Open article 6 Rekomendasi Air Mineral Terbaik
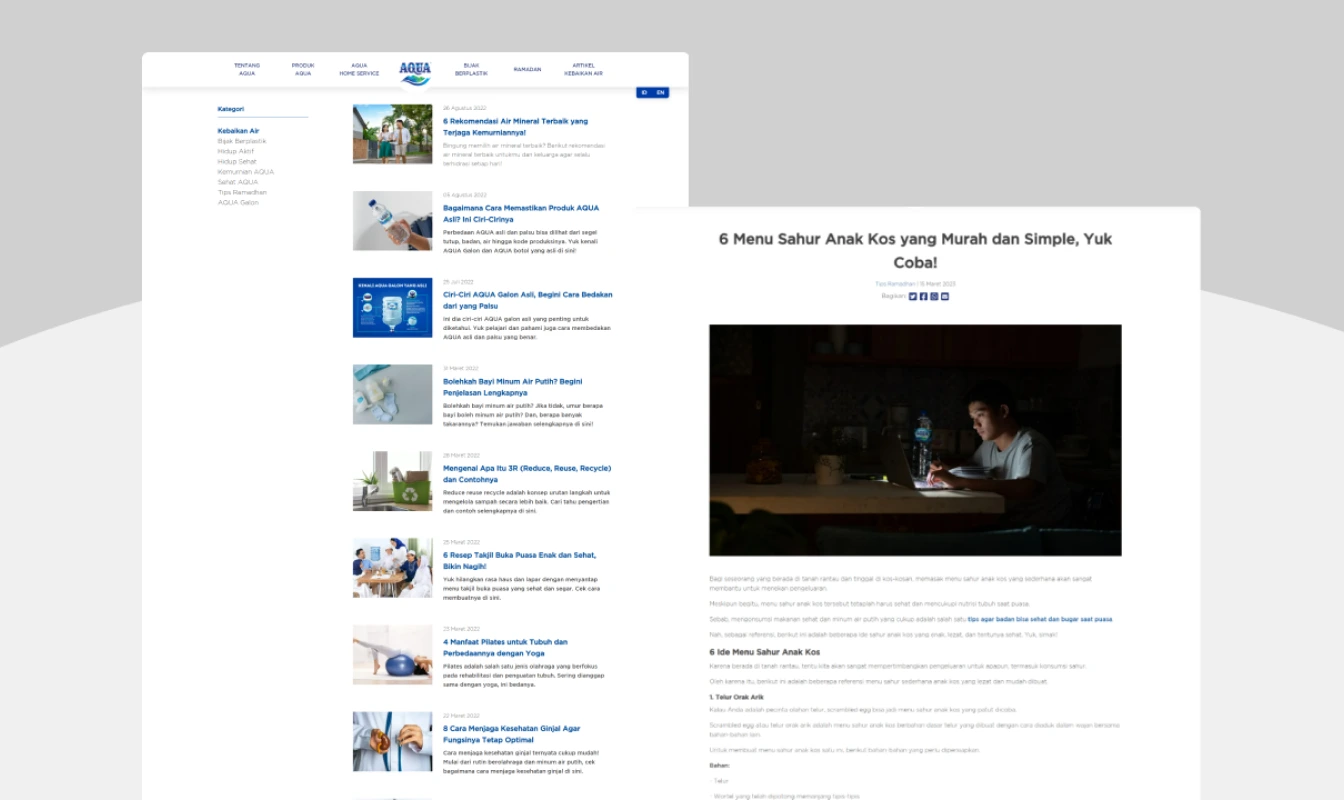The height and width of the screenshot is (800, 1344). click(515, 126)
